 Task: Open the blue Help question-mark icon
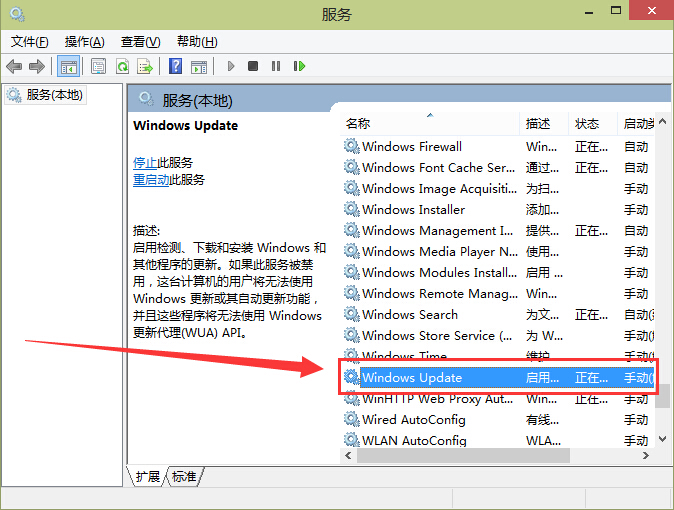pyautogui.click(x=175, y=66)
